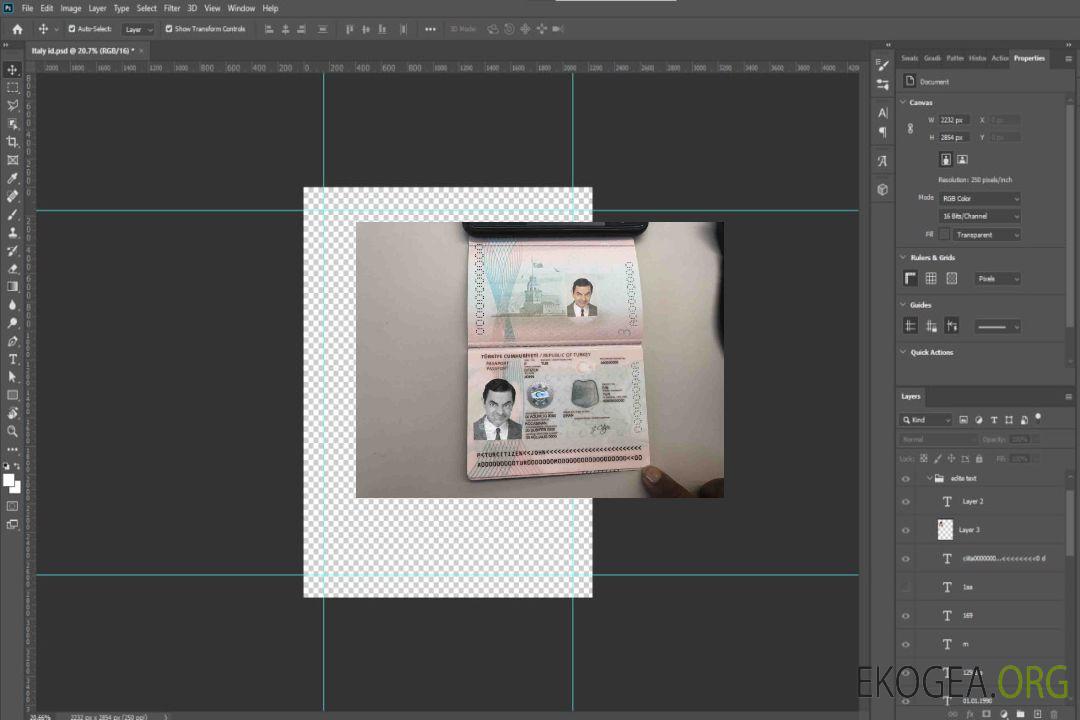This screenshot has height=720, width=1080.
Task: Select the Eraser tool
Action: 12,269
